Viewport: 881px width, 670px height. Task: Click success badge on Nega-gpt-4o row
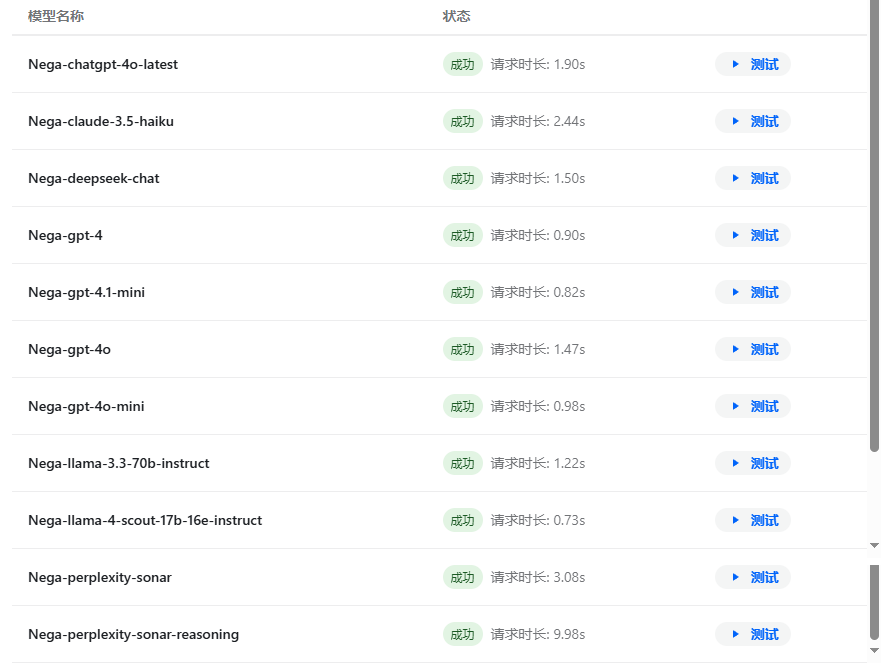462,350
